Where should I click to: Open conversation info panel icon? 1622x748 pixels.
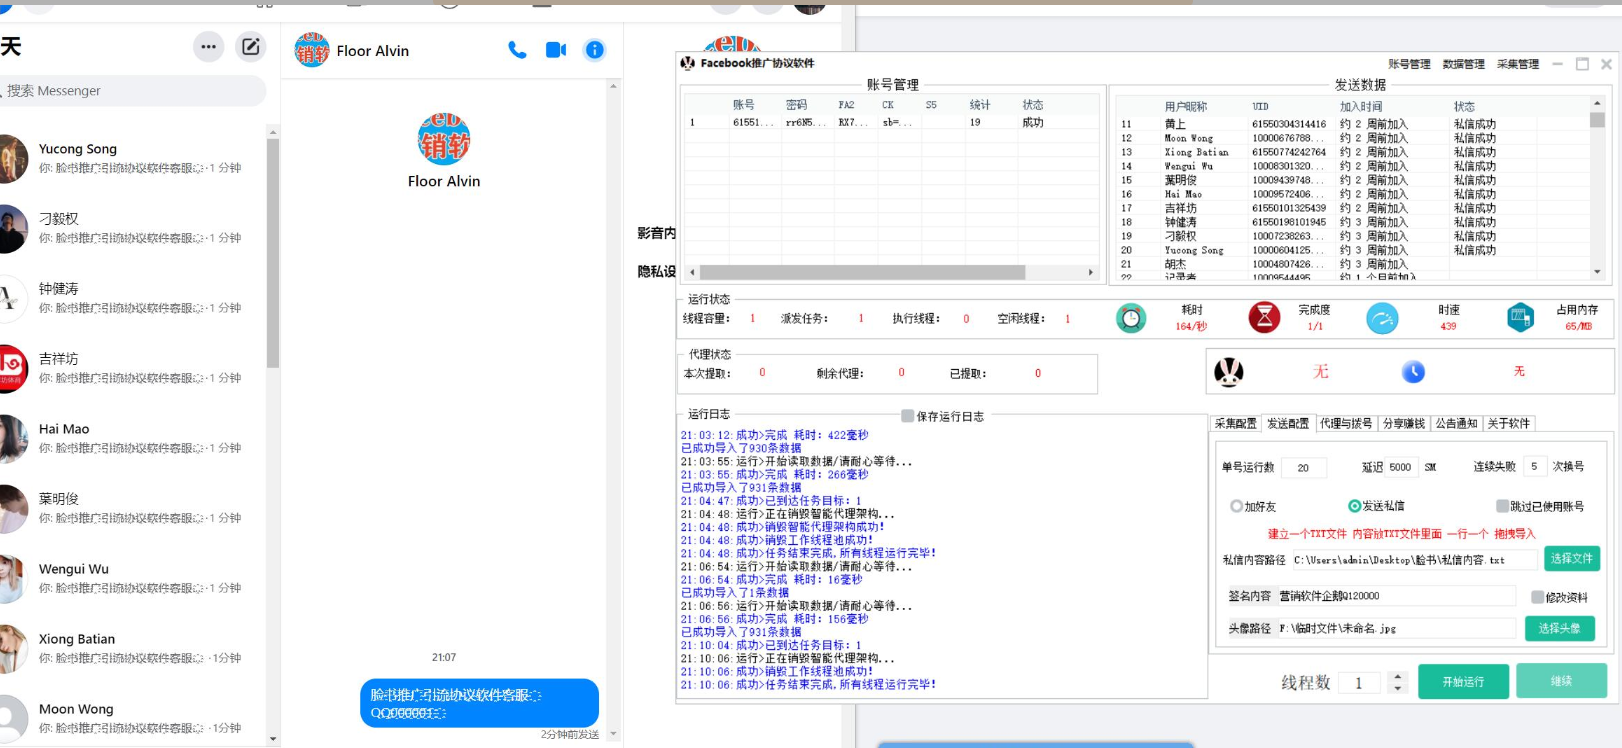click(x=594, y=50)
